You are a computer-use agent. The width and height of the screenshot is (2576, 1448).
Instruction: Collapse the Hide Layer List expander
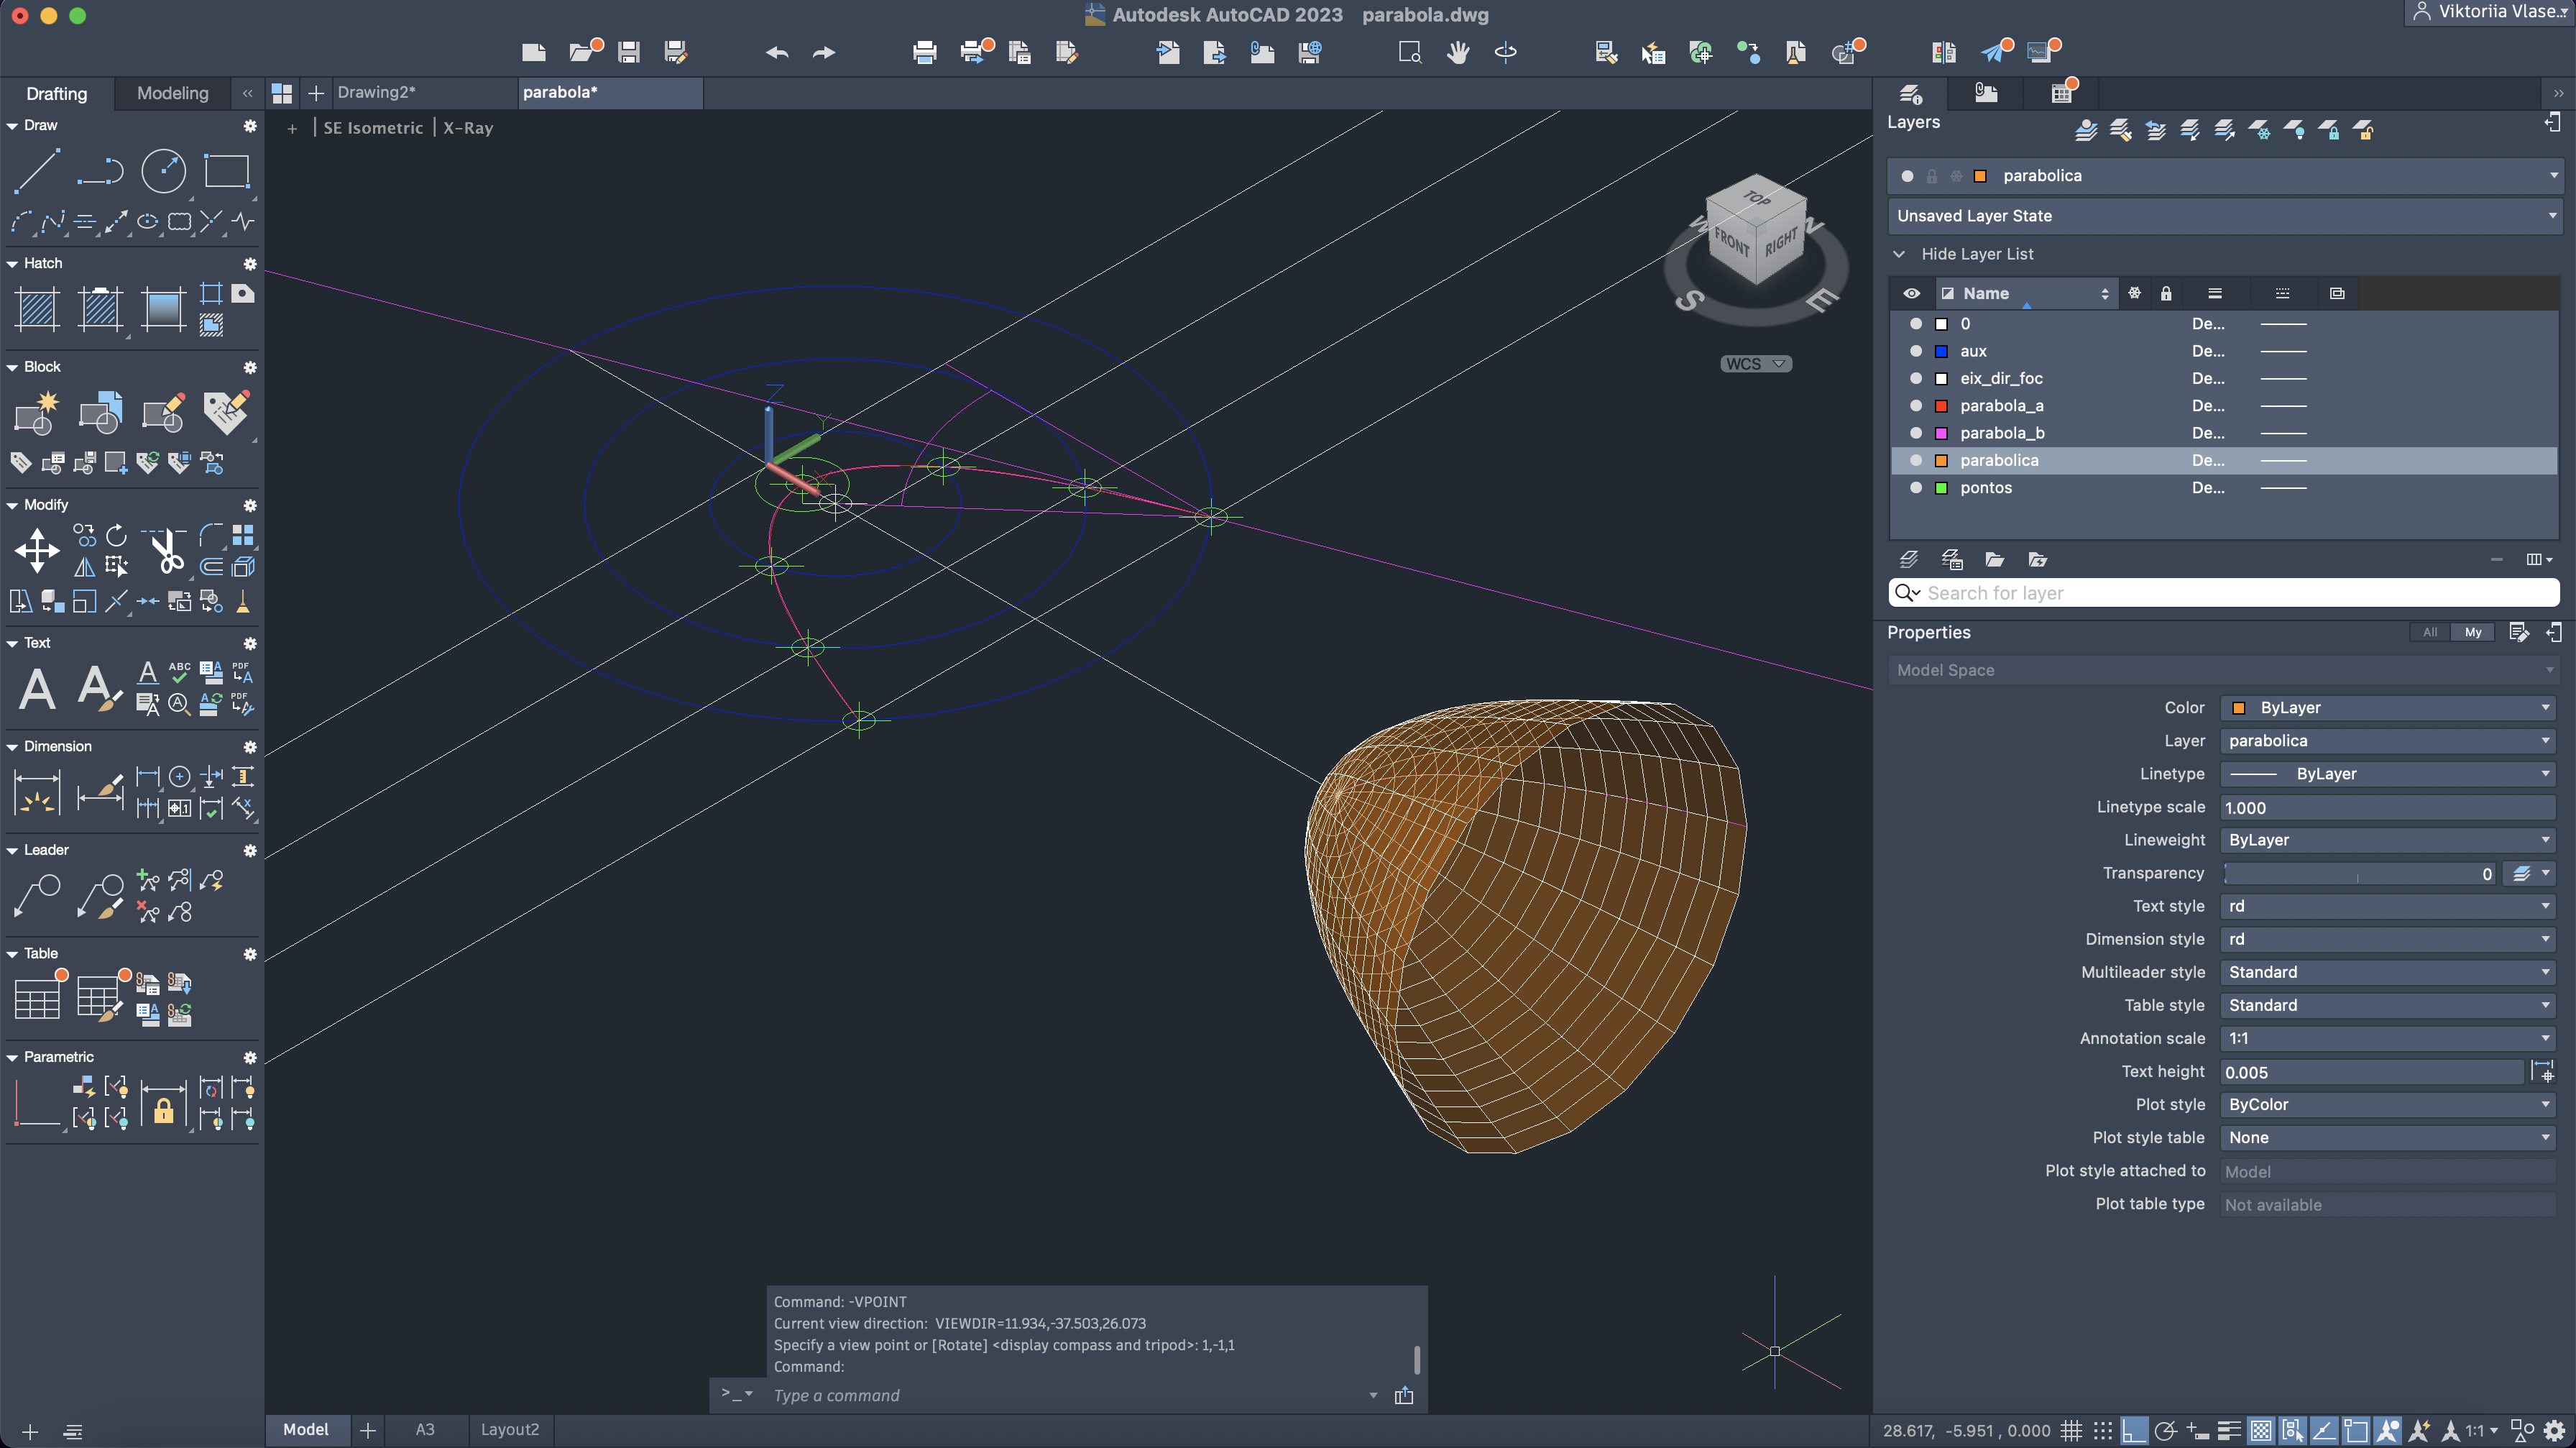click(1899, 254)
